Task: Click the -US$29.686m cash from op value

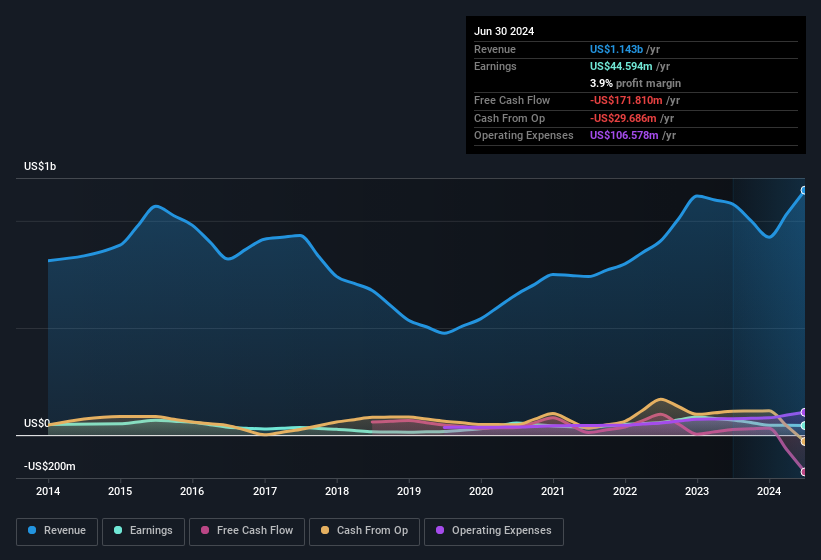Action: [x=623, y=118]
